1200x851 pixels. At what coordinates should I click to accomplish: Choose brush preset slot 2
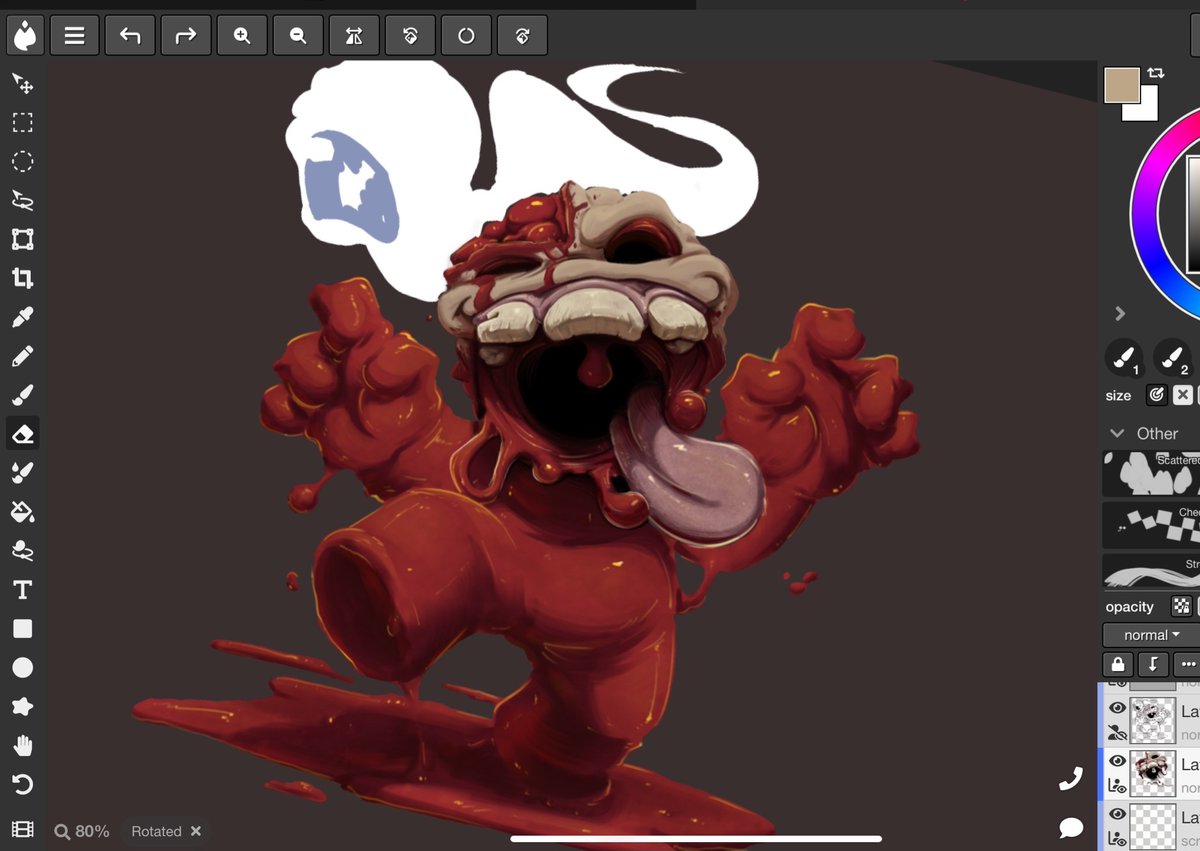pyautogui.click(x=1172, y=357)
